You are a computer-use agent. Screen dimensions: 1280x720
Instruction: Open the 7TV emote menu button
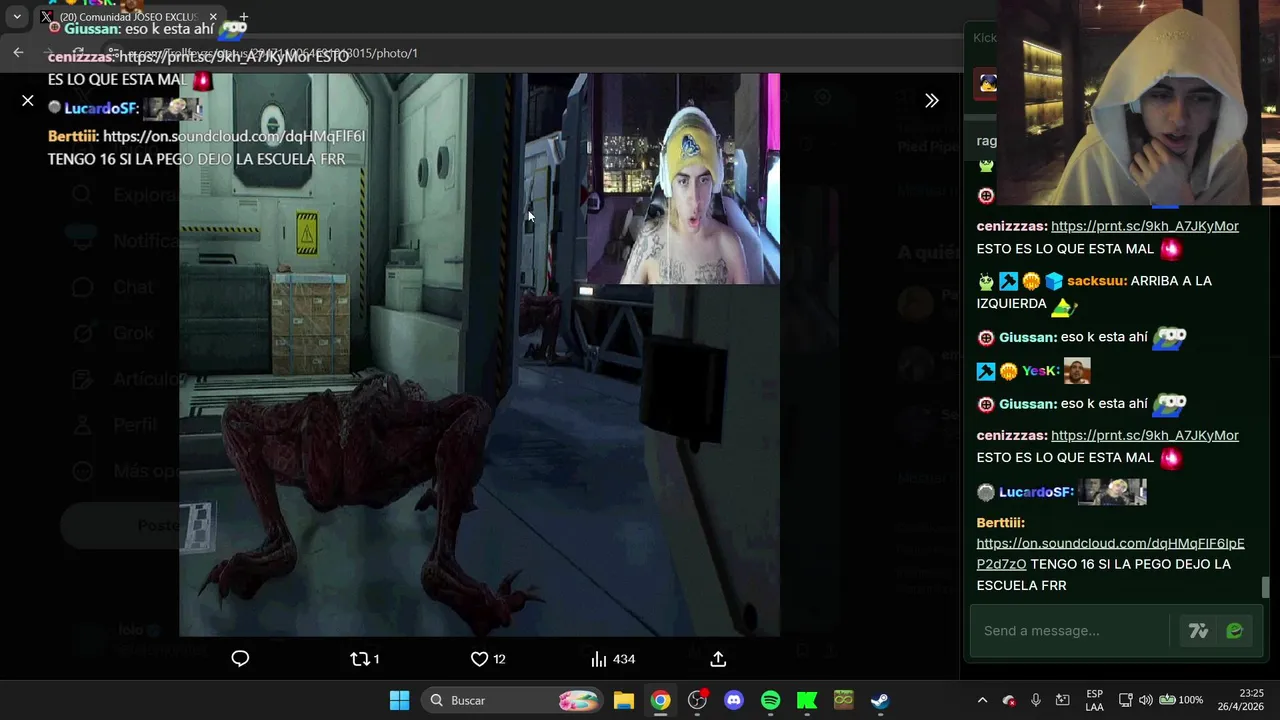[x=1198, y=630]
